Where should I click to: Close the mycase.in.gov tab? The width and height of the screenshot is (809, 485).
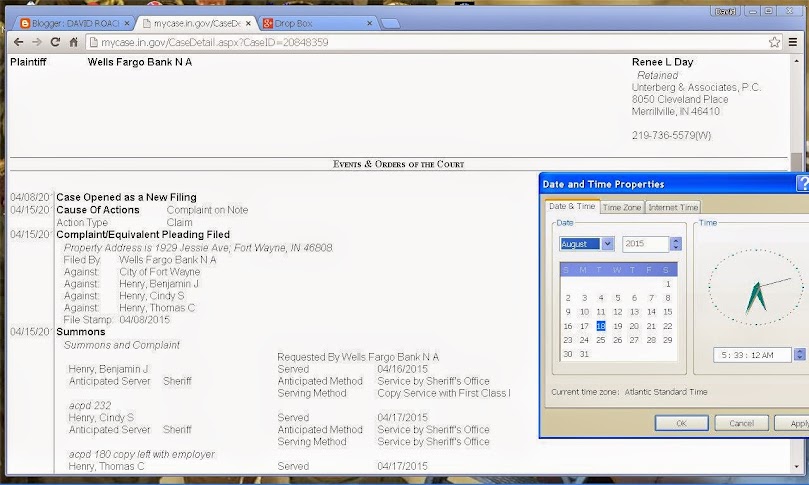248,23
